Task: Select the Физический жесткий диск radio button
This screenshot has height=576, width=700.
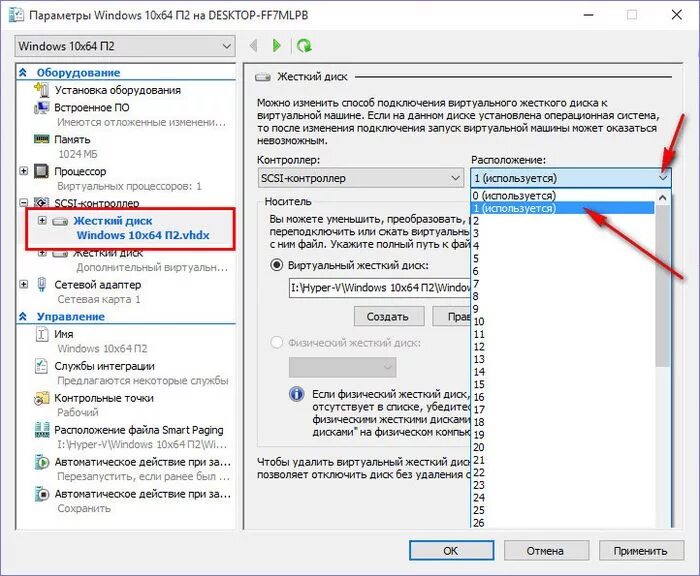Action: click(x=277, y=340)
